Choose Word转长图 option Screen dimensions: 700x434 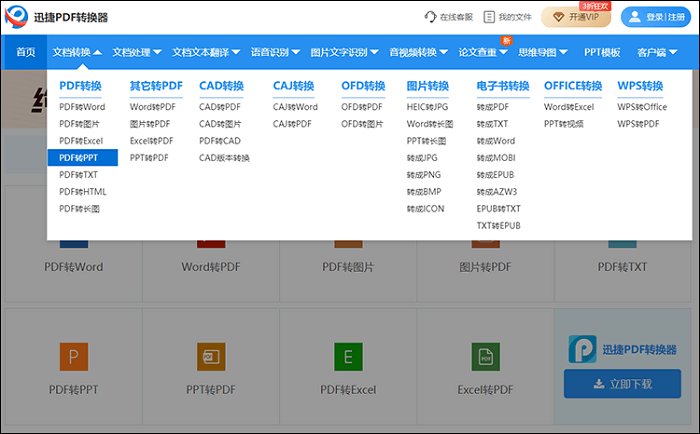(x=430, y=124)
